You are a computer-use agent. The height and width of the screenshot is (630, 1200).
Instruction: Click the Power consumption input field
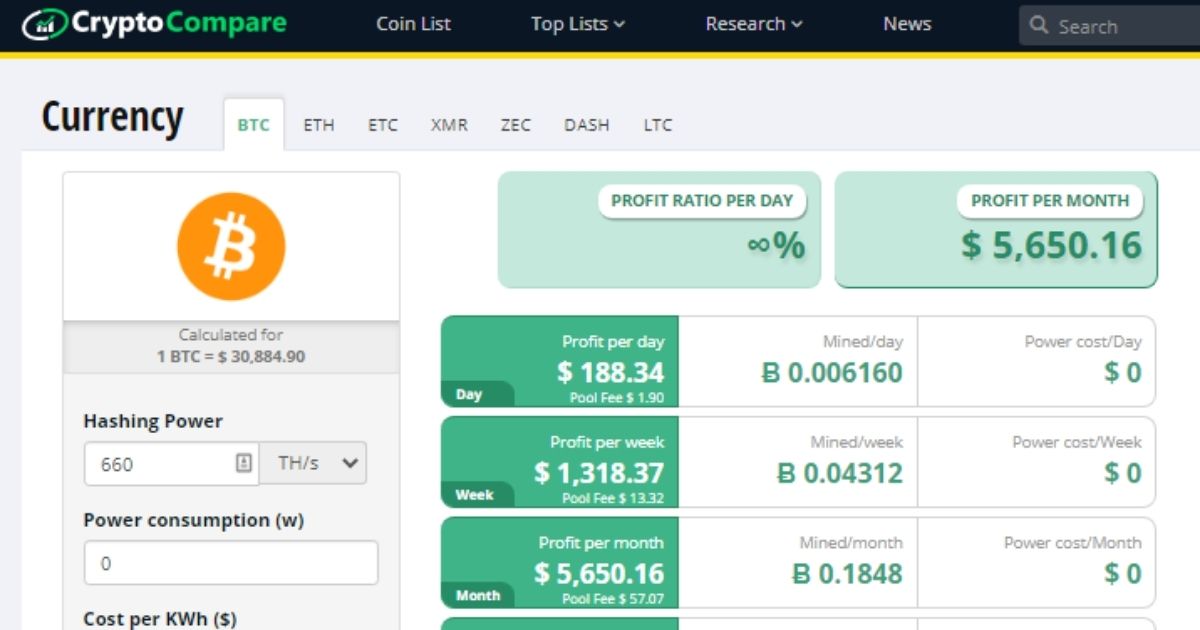click(230, 562)
